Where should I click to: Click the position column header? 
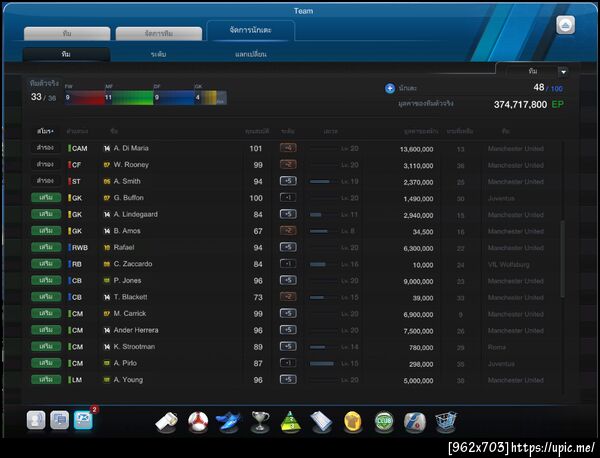pyautogui.click(x=77, y=131)
